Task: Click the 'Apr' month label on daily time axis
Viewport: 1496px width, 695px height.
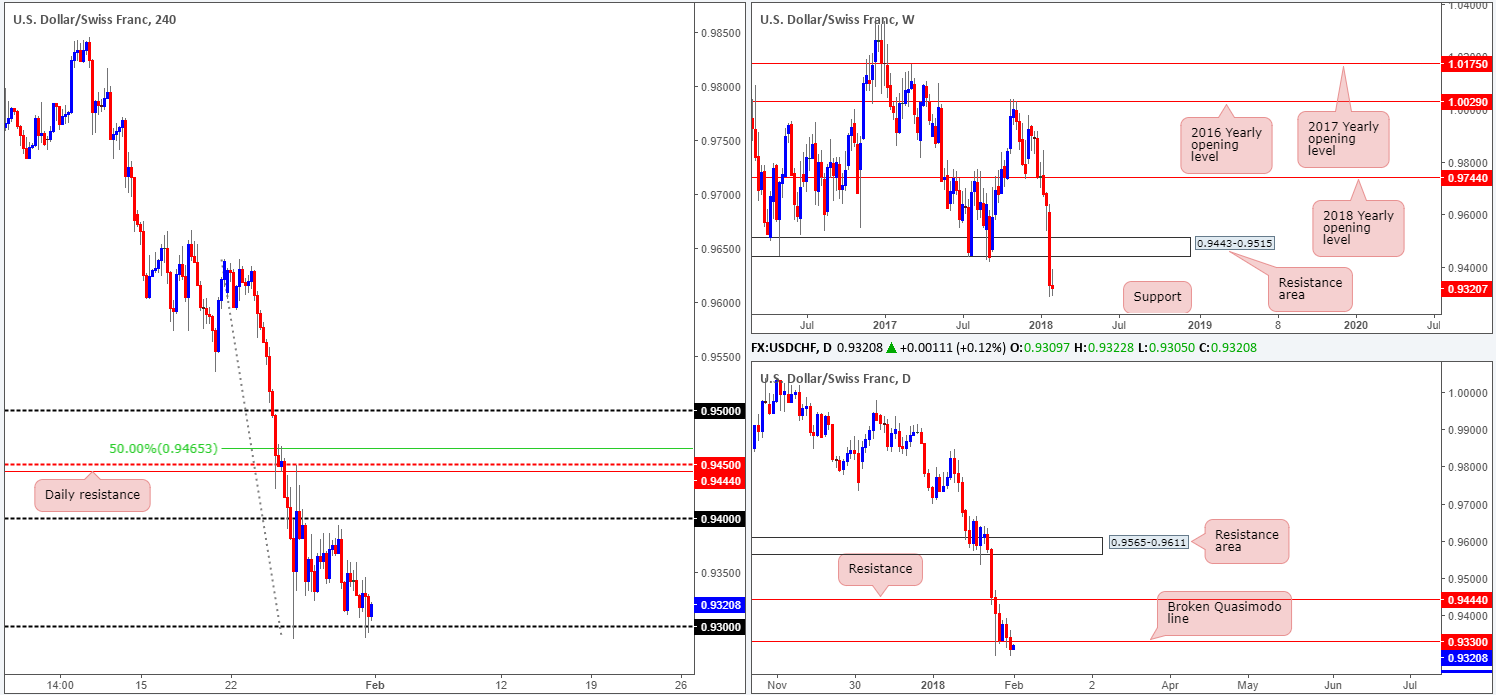Action: point(1169,686)
